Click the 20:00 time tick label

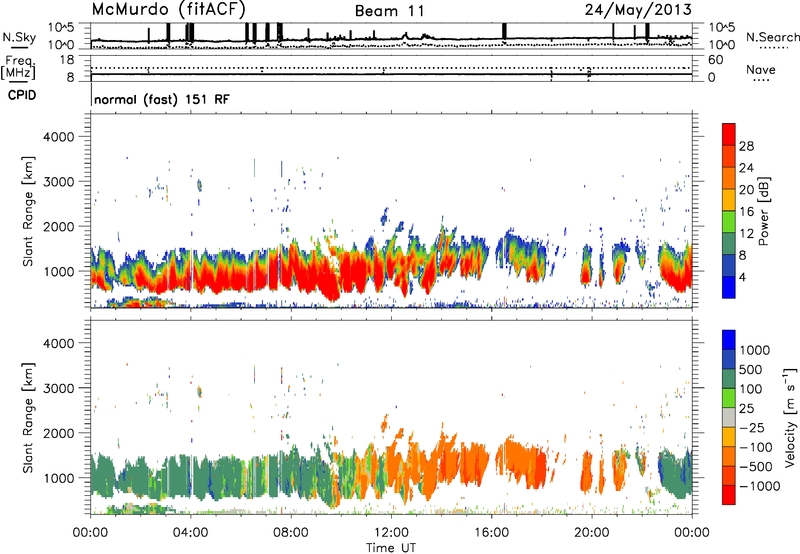[x=592, y=533]
